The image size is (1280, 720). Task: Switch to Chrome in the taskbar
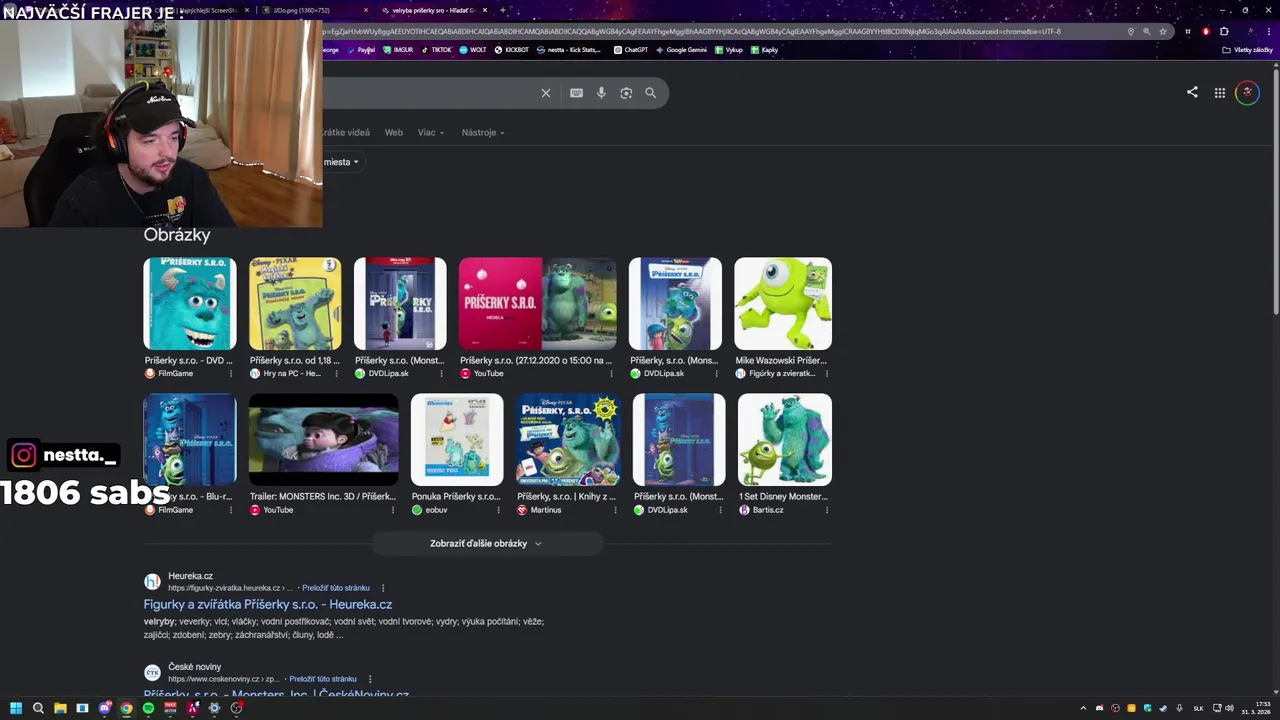tap(126, 708)
